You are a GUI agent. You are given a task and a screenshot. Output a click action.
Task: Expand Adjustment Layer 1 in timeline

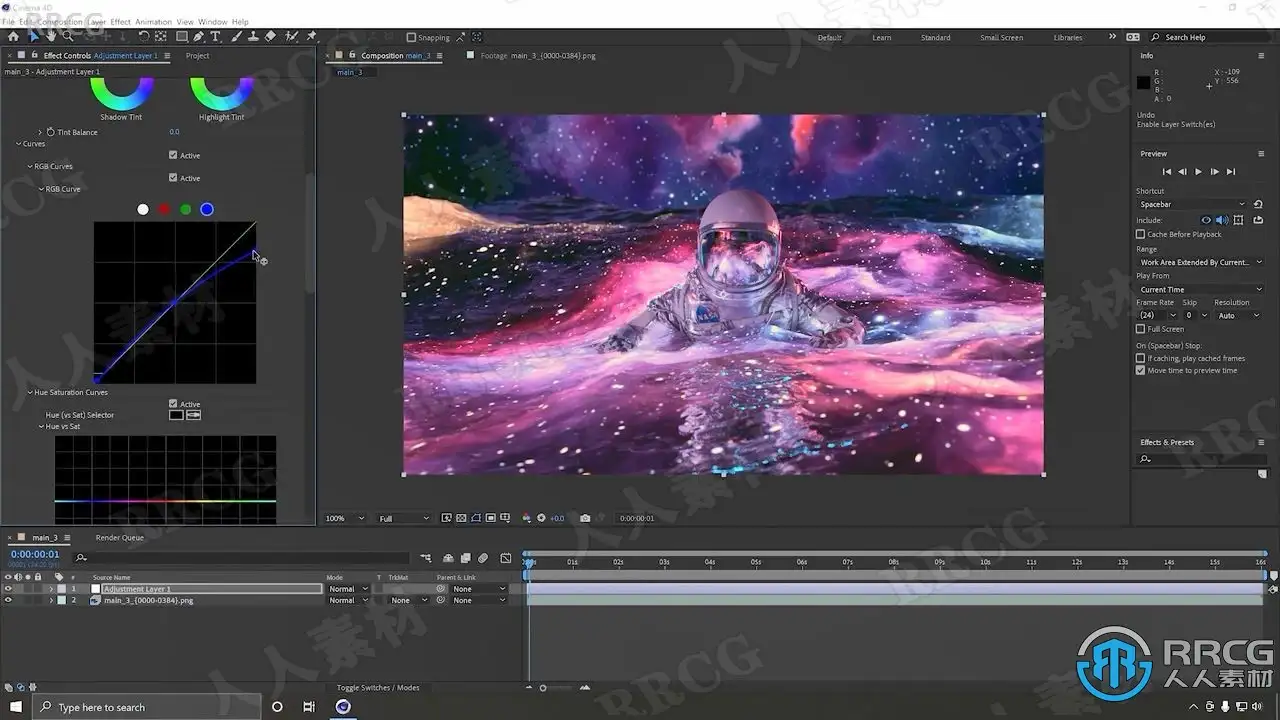tap(51, 589)
